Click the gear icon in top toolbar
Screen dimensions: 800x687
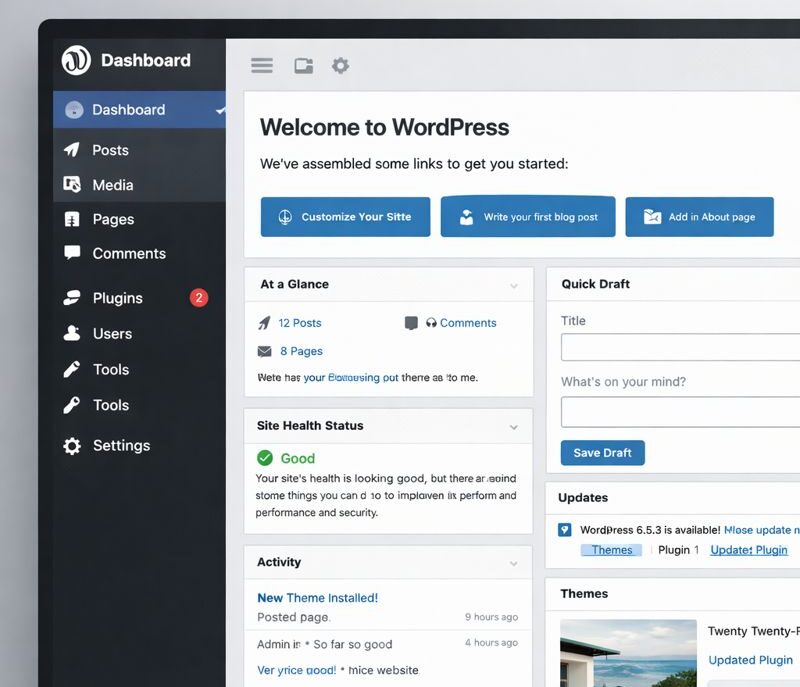(x=341, y=66)
